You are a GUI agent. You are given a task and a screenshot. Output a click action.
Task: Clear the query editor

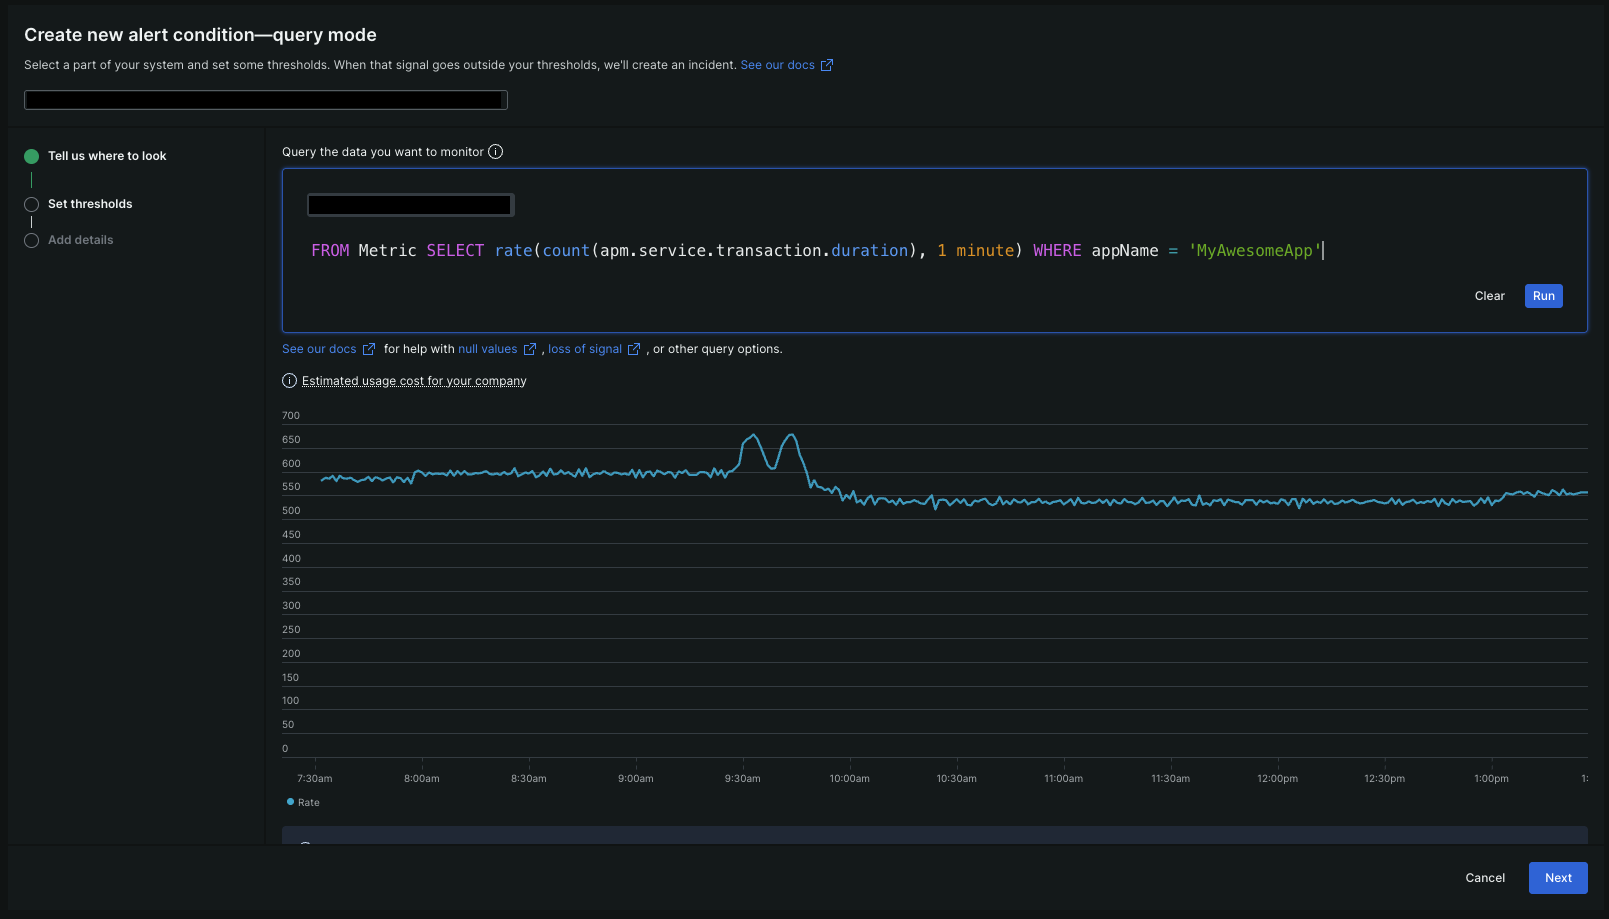point(1489,296)
